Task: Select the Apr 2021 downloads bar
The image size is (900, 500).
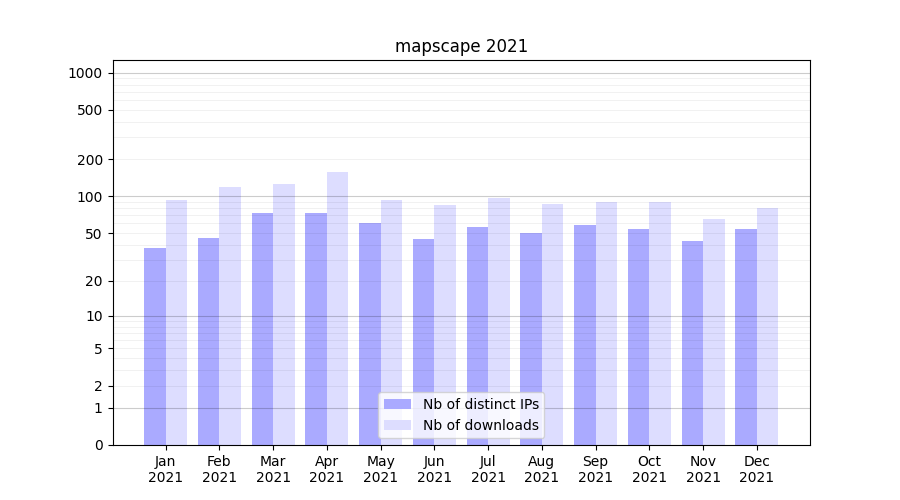Action: point(338,308)
